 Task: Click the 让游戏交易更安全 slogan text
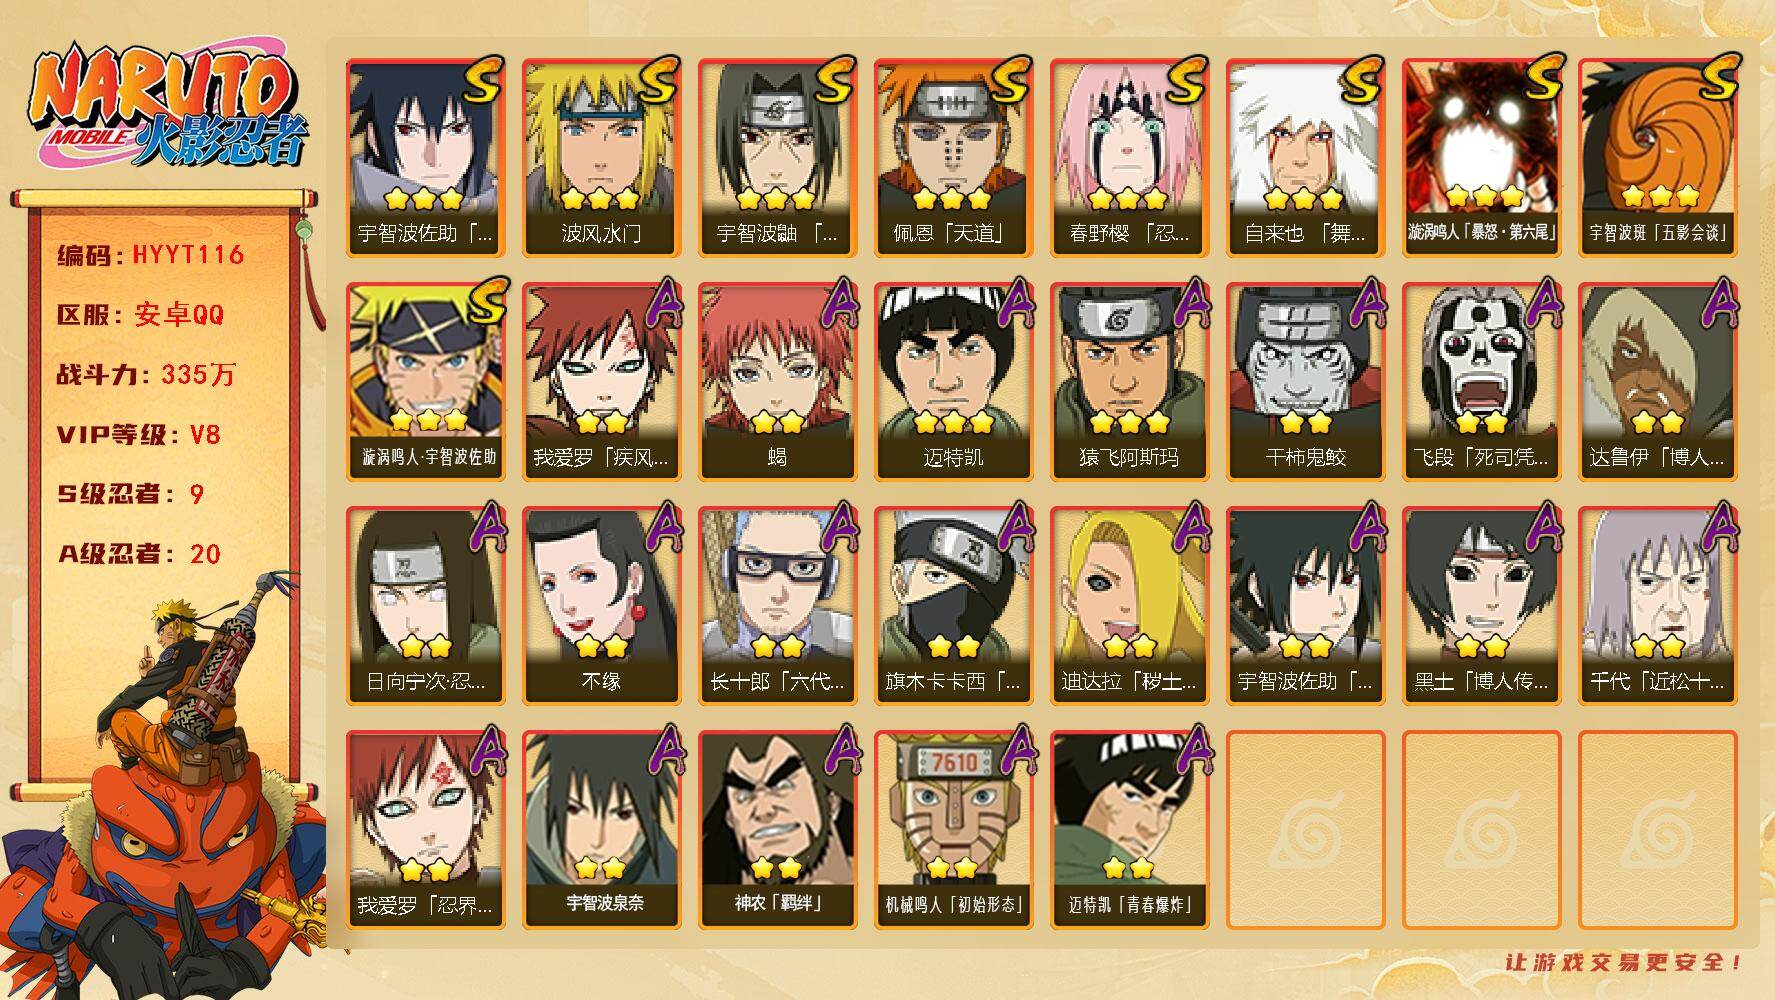(1624, 962)
